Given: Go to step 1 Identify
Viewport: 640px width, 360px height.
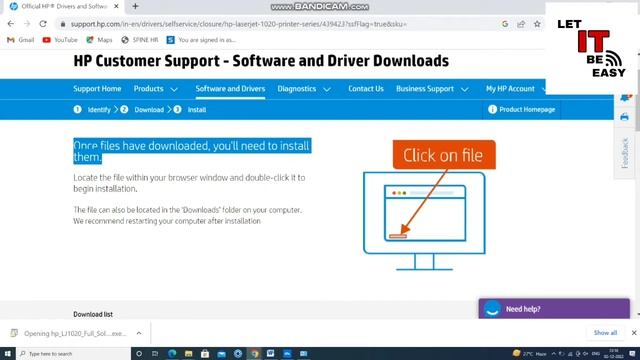Looking at the screenshot, I should [92, 109].
